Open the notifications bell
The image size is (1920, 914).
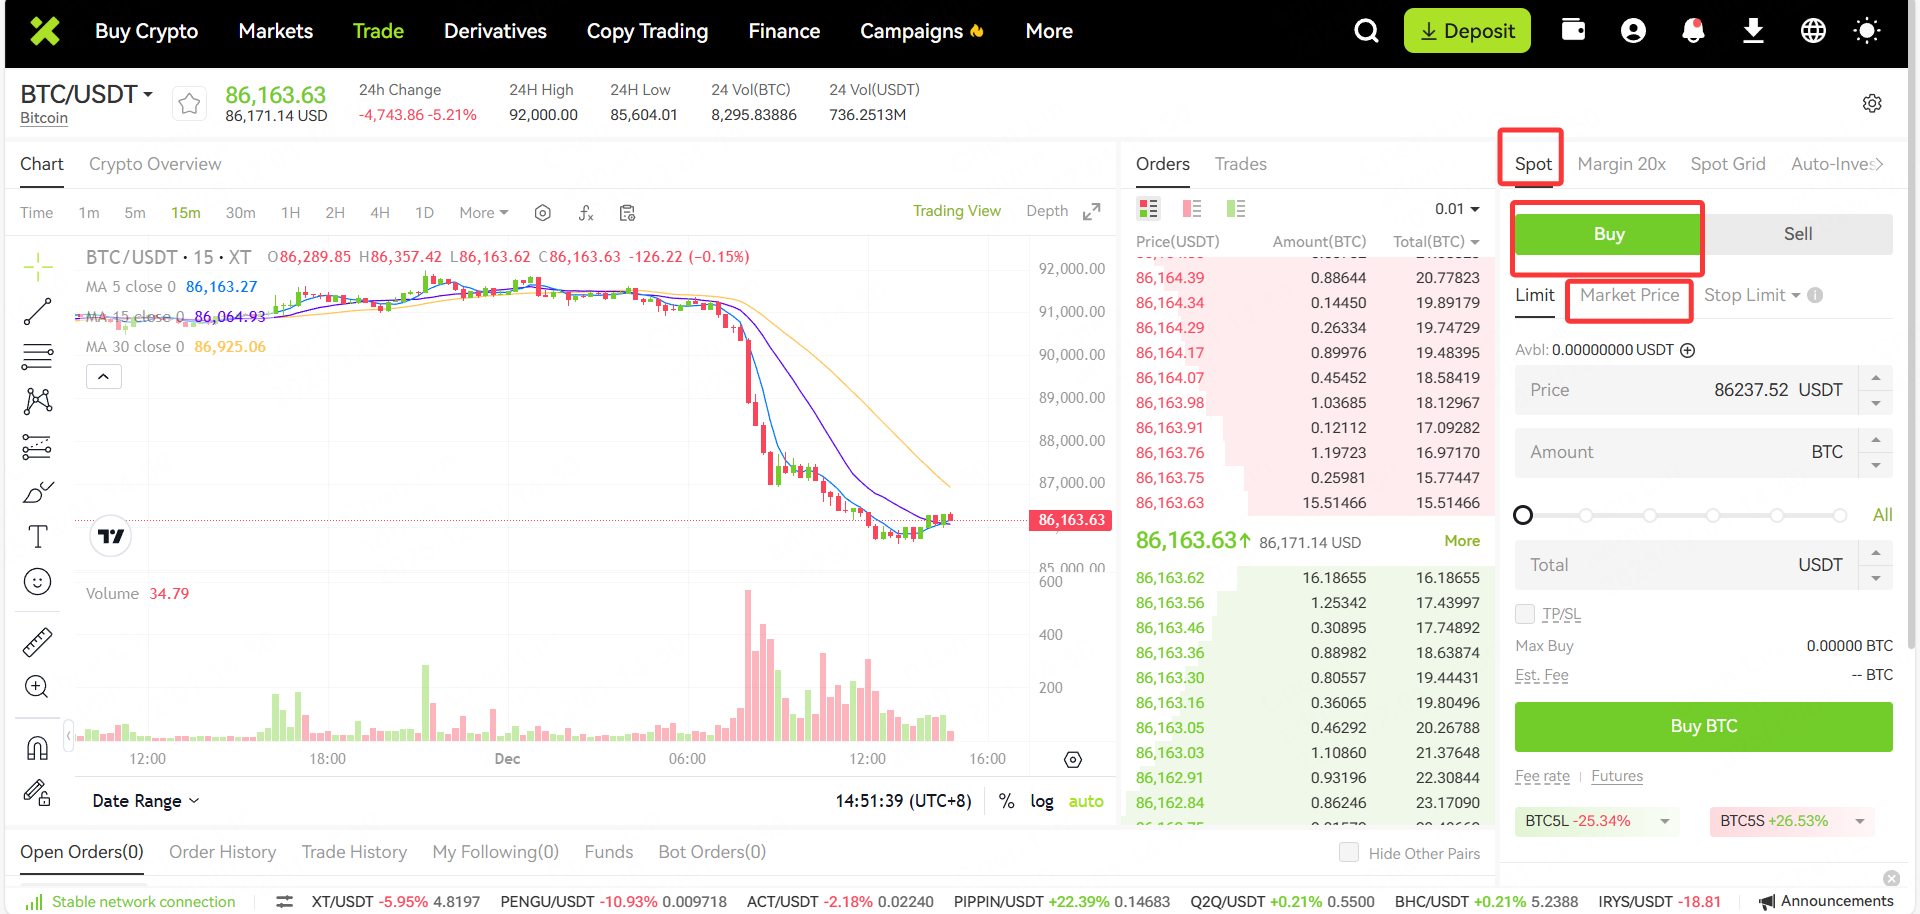(x=1693, y=31)
